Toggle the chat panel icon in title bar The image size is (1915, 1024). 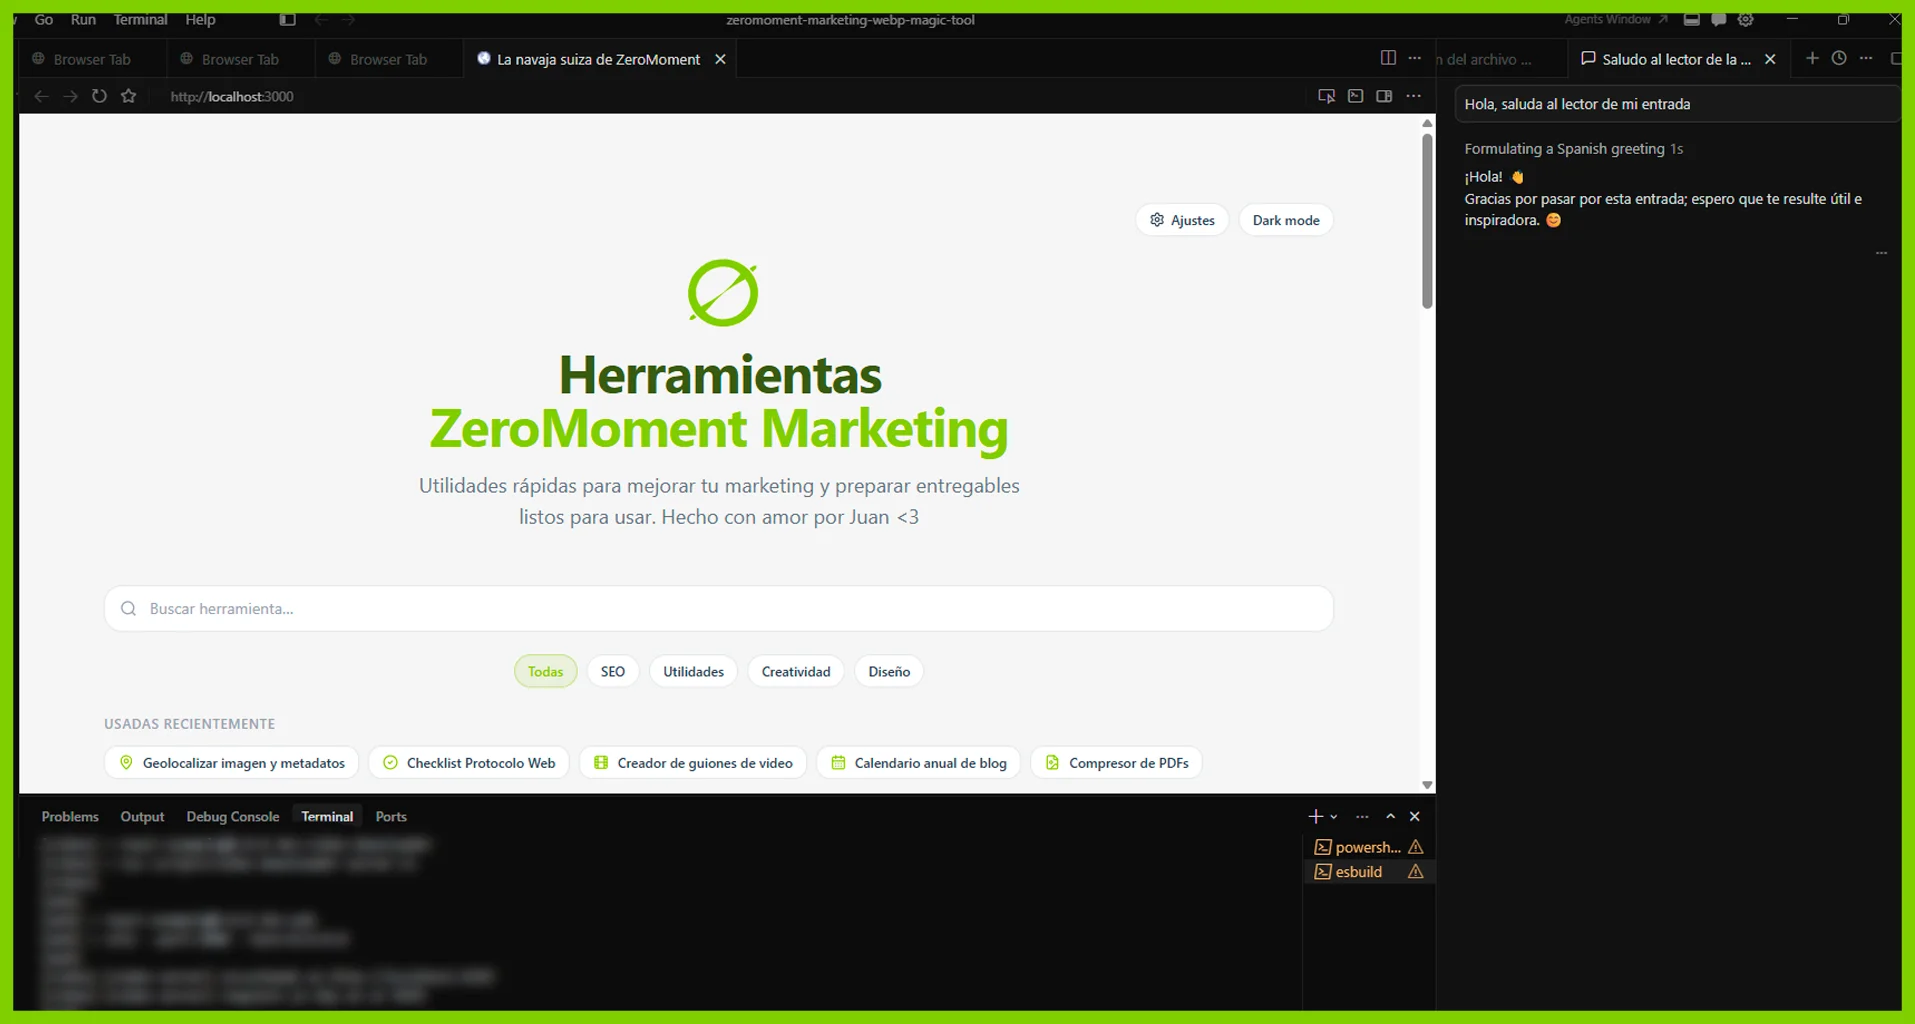(1718, 19)
